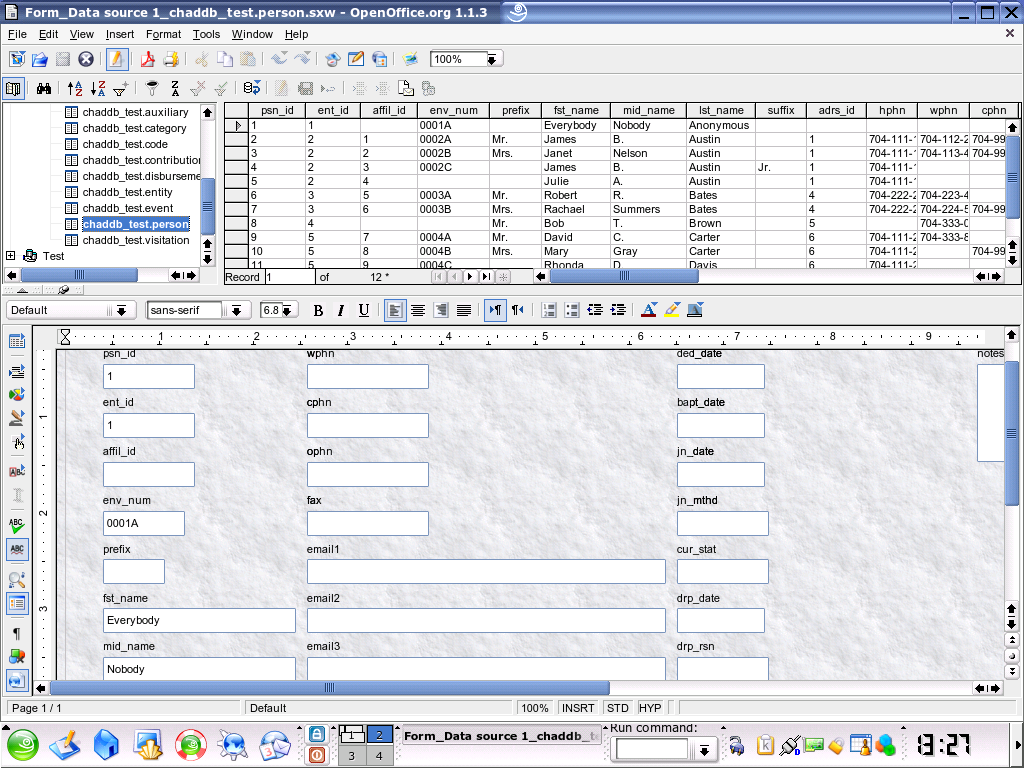Toggle bold formatting
The image size is (1024, 768).
click(318, 310)
